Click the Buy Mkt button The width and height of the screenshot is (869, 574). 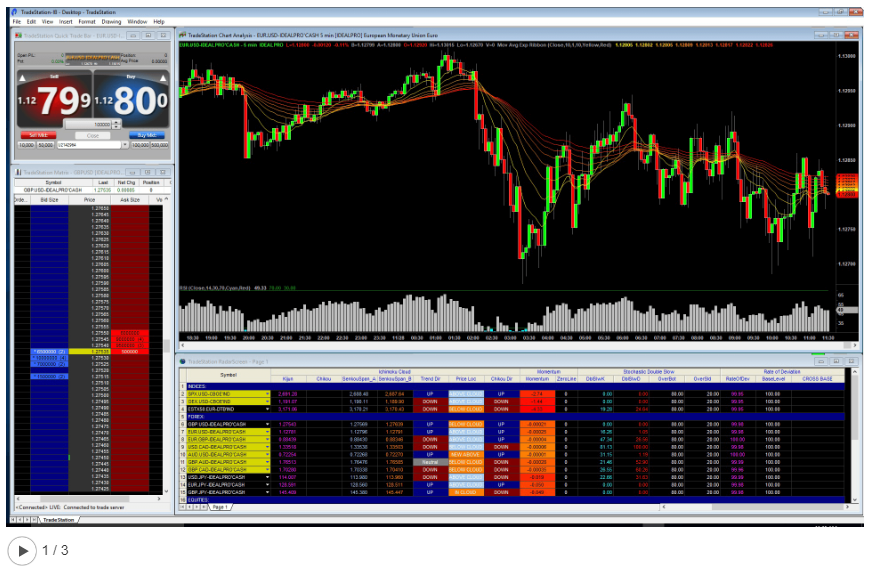pos(147,135)
